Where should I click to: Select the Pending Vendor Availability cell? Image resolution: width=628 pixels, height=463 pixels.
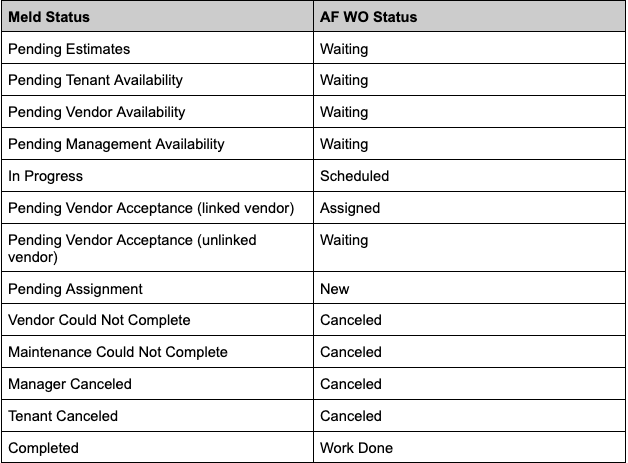coord(96,112)
